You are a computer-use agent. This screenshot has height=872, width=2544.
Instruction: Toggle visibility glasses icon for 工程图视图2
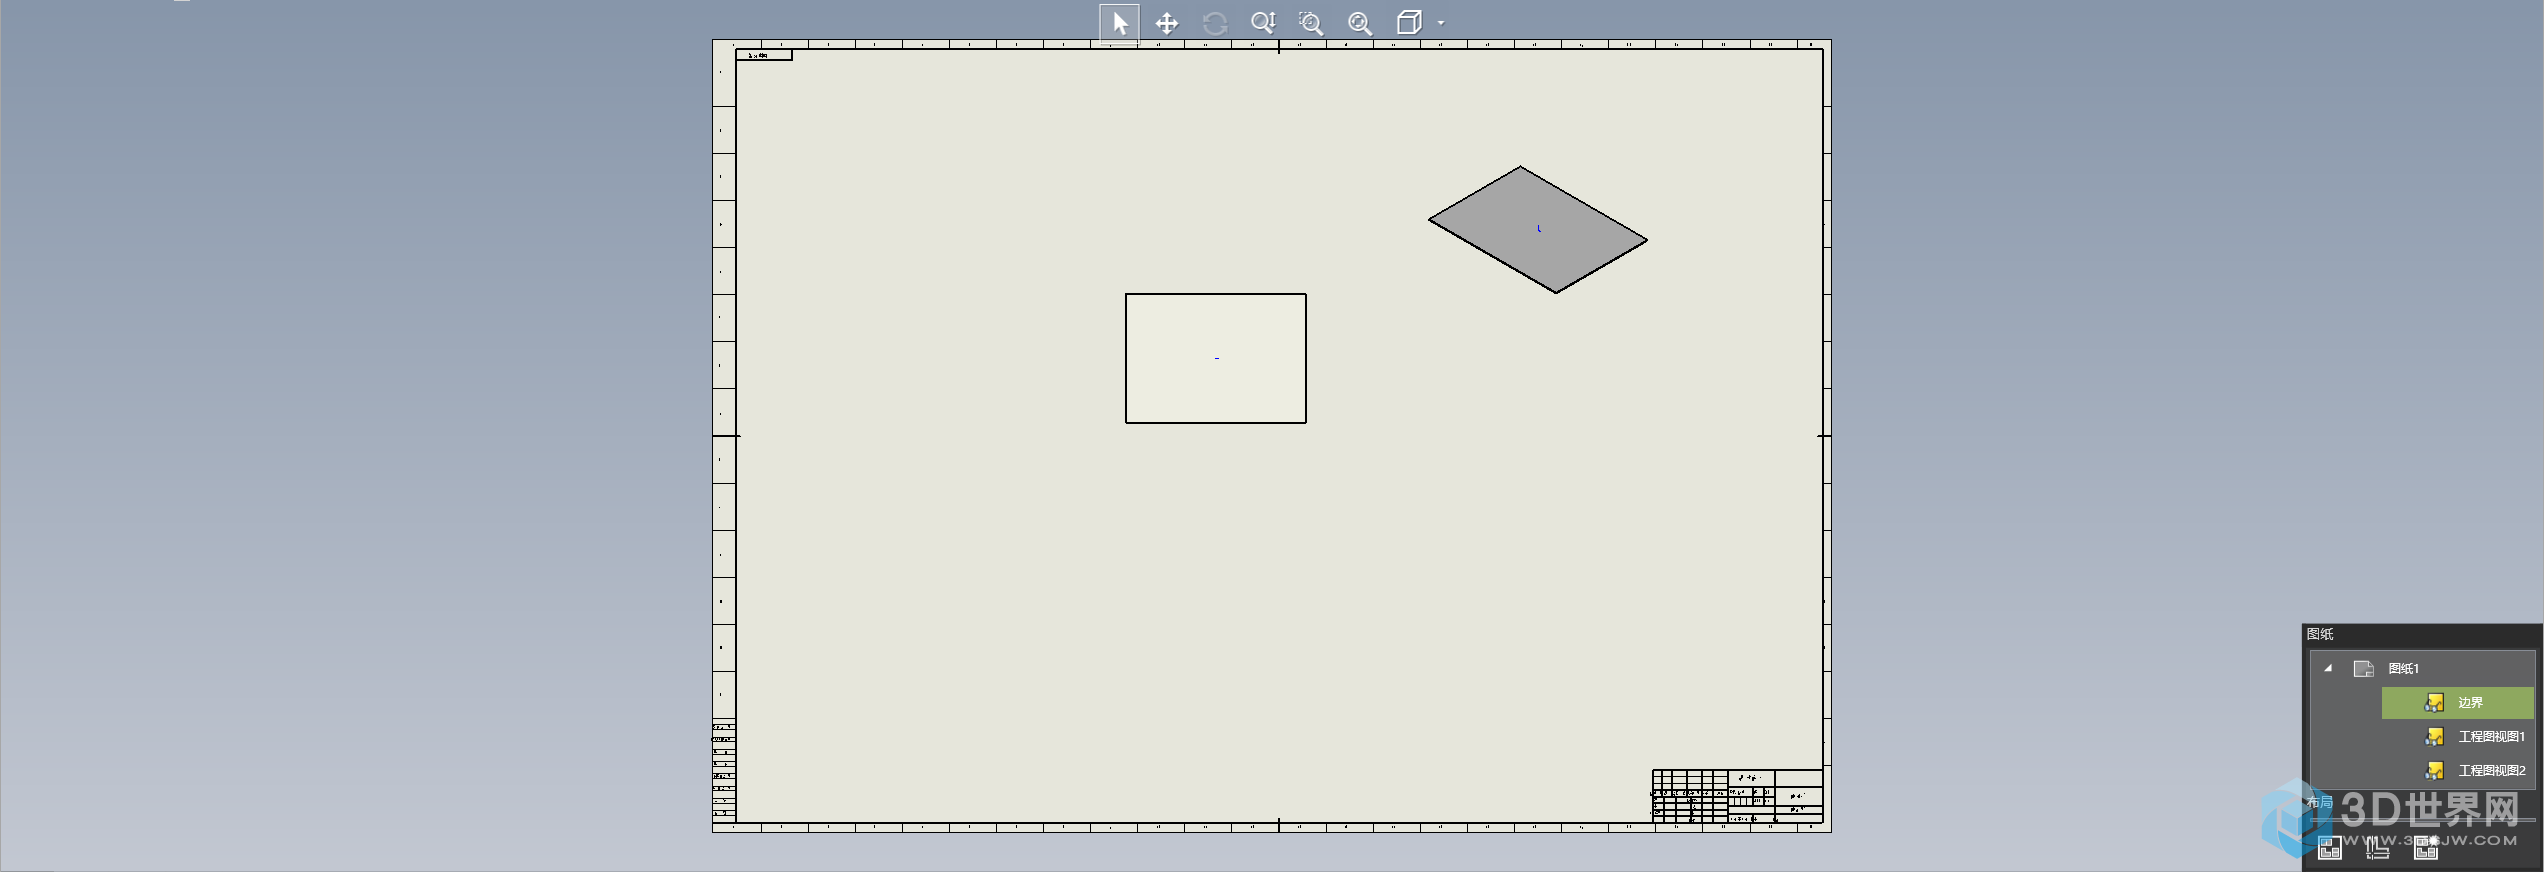click(x=2435, y=771)
